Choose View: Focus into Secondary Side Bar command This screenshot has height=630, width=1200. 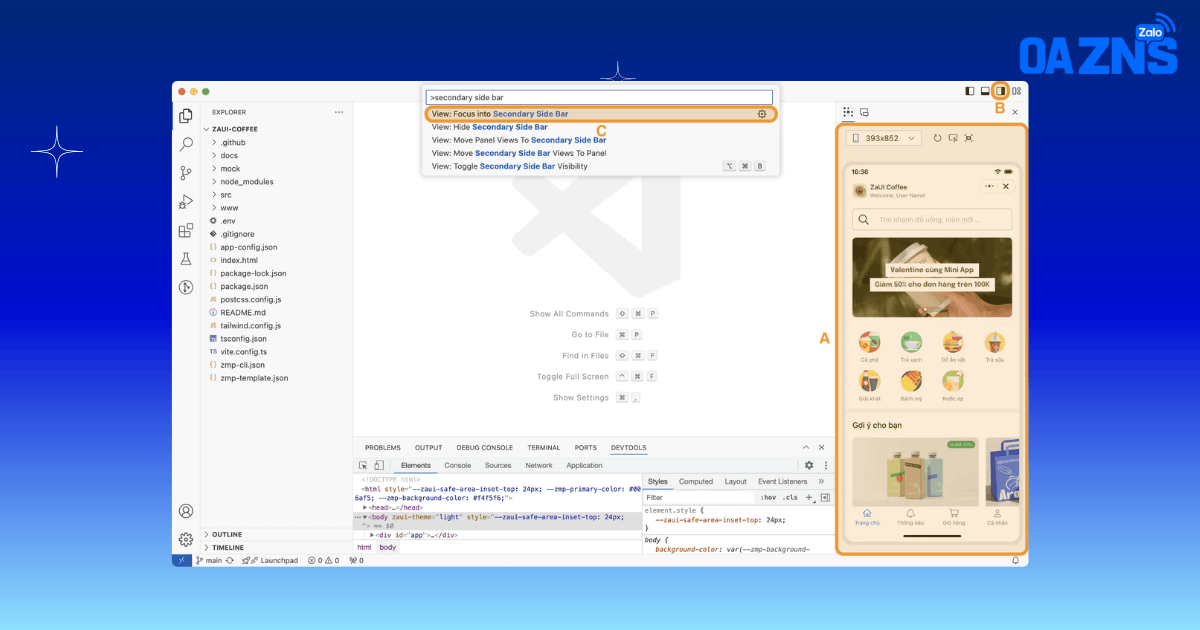600,114
